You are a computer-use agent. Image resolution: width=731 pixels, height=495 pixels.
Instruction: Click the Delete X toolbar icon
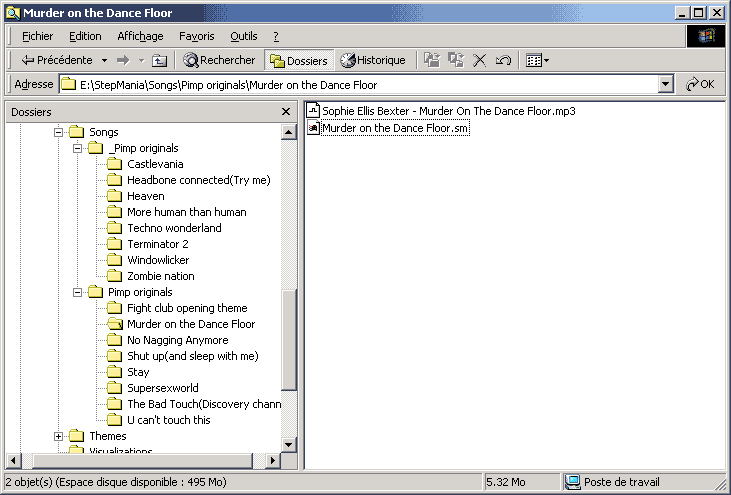(x=479, y=60)
